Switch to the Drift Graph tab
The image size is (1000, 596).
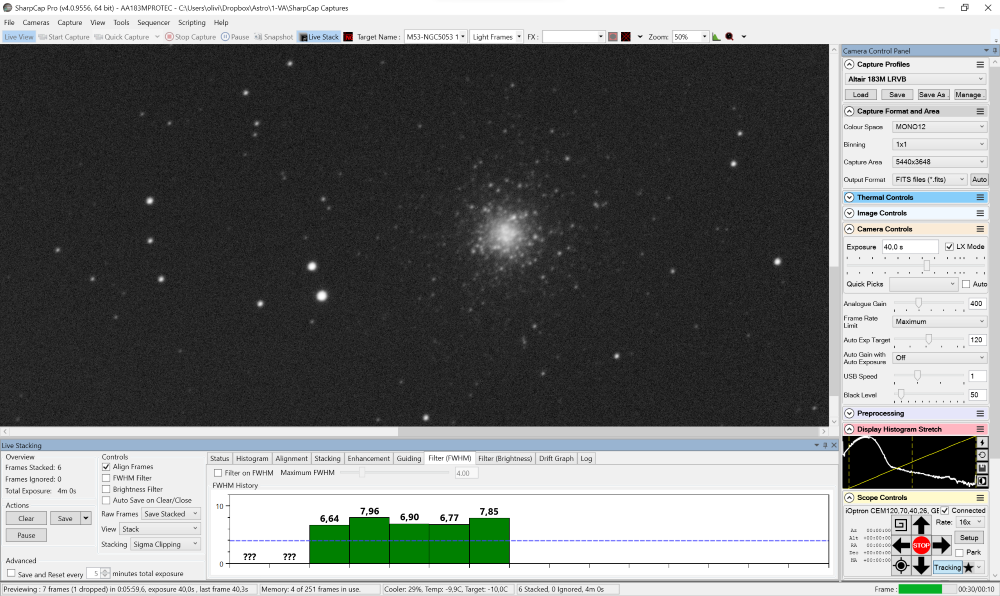pos(556,458)
